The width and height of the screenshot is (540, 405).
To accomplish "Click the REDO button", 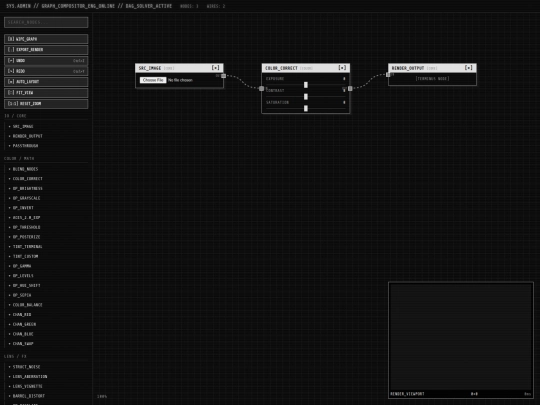I will coord(46,71).
